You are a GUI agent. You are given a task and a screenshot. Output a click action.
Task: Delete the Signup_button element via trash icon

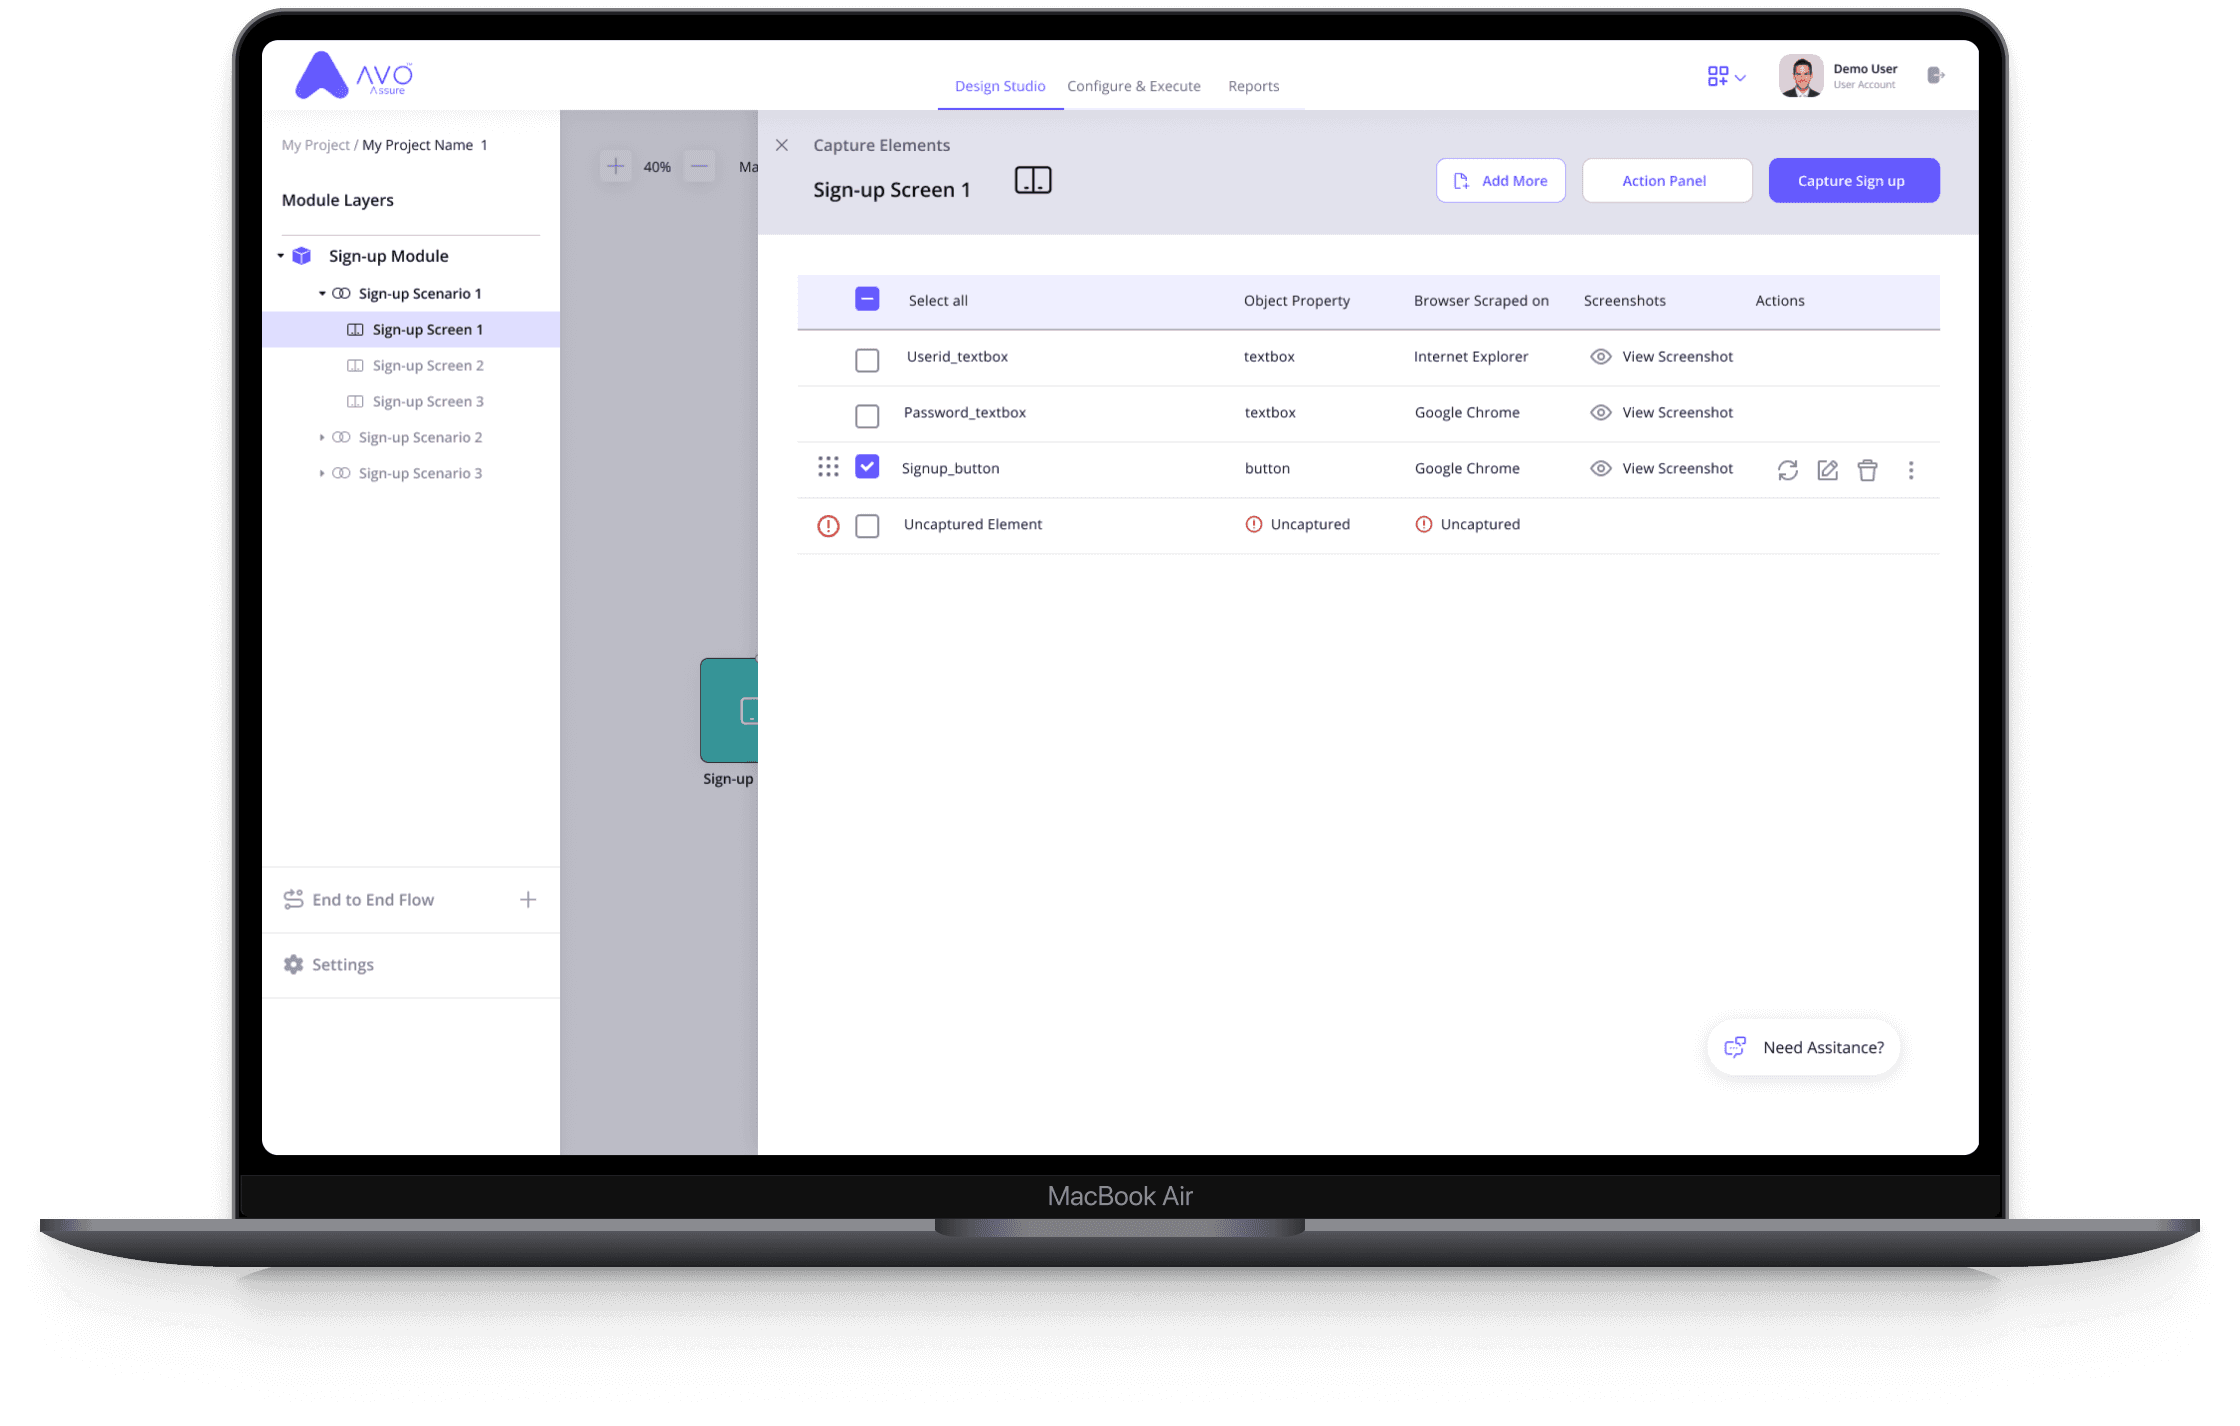1867,470
